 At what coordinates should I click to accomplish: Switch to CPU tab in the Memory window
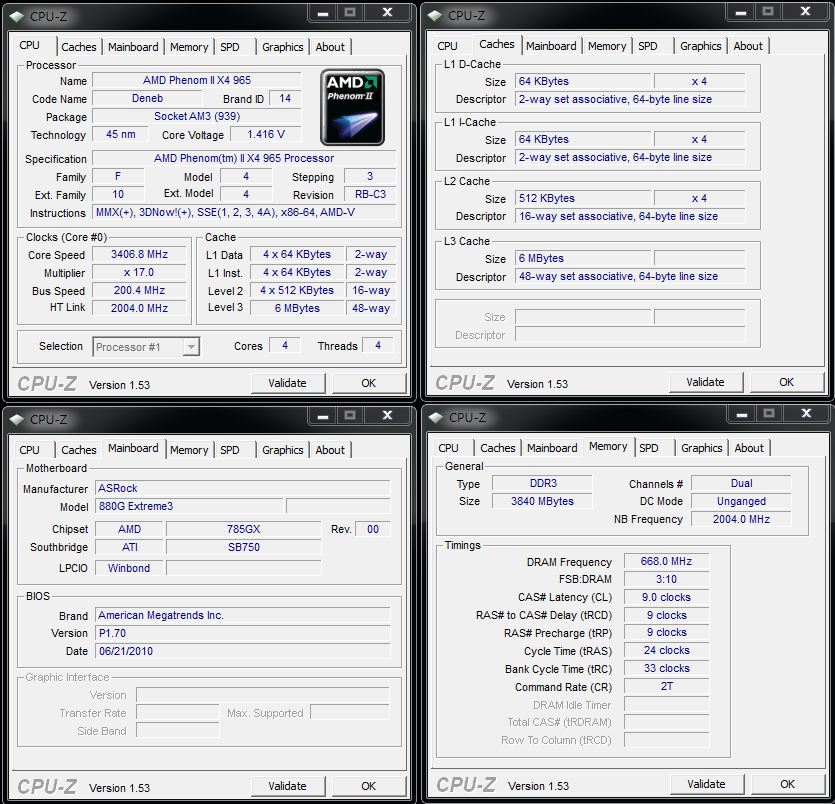tap(448, 448)
